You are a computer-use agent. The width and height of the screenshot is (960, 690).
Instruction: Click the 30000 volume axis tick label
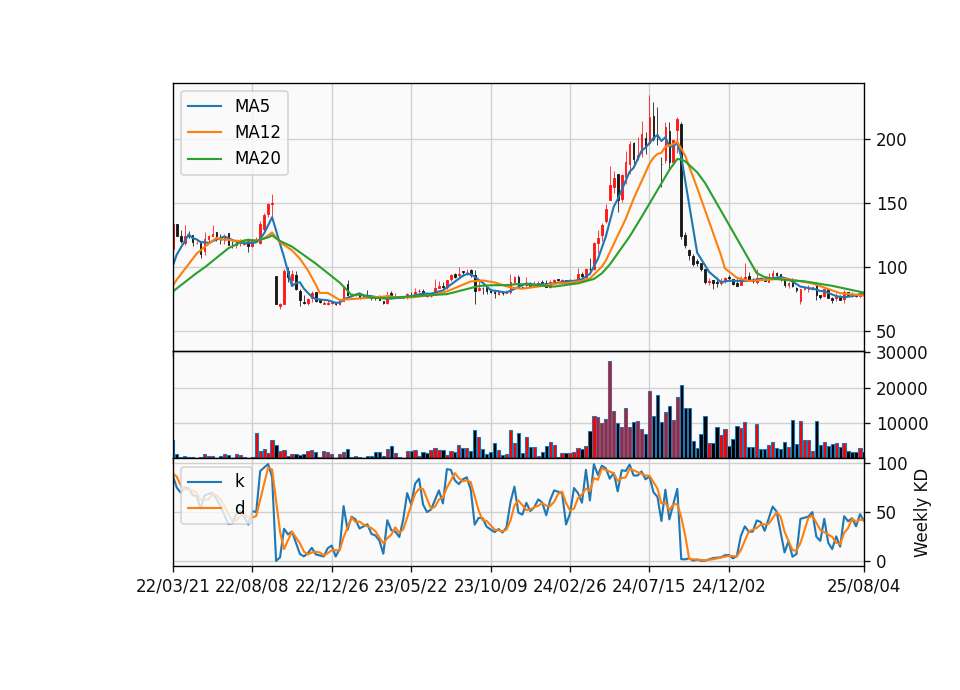click(902, 353)
